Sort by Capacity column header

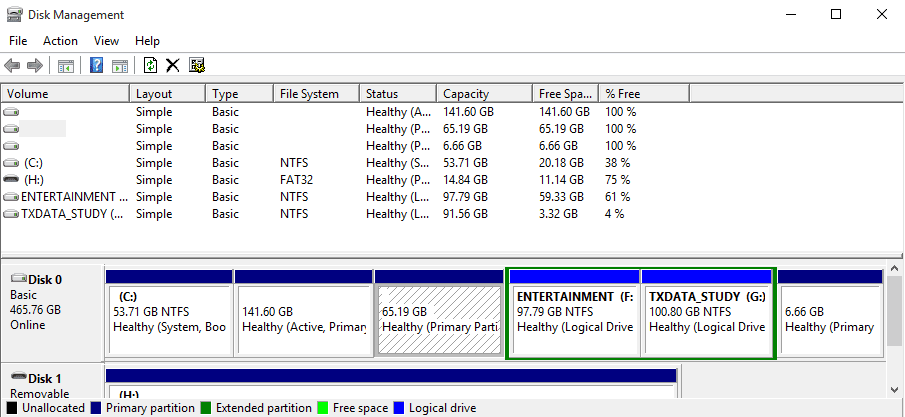[484, 94]
